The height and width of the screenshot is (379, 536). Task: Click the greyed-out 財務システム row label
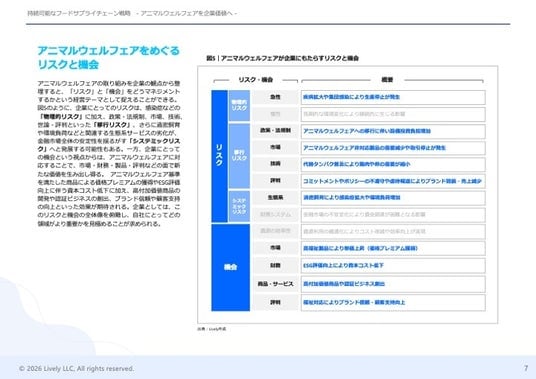point(275,215)
